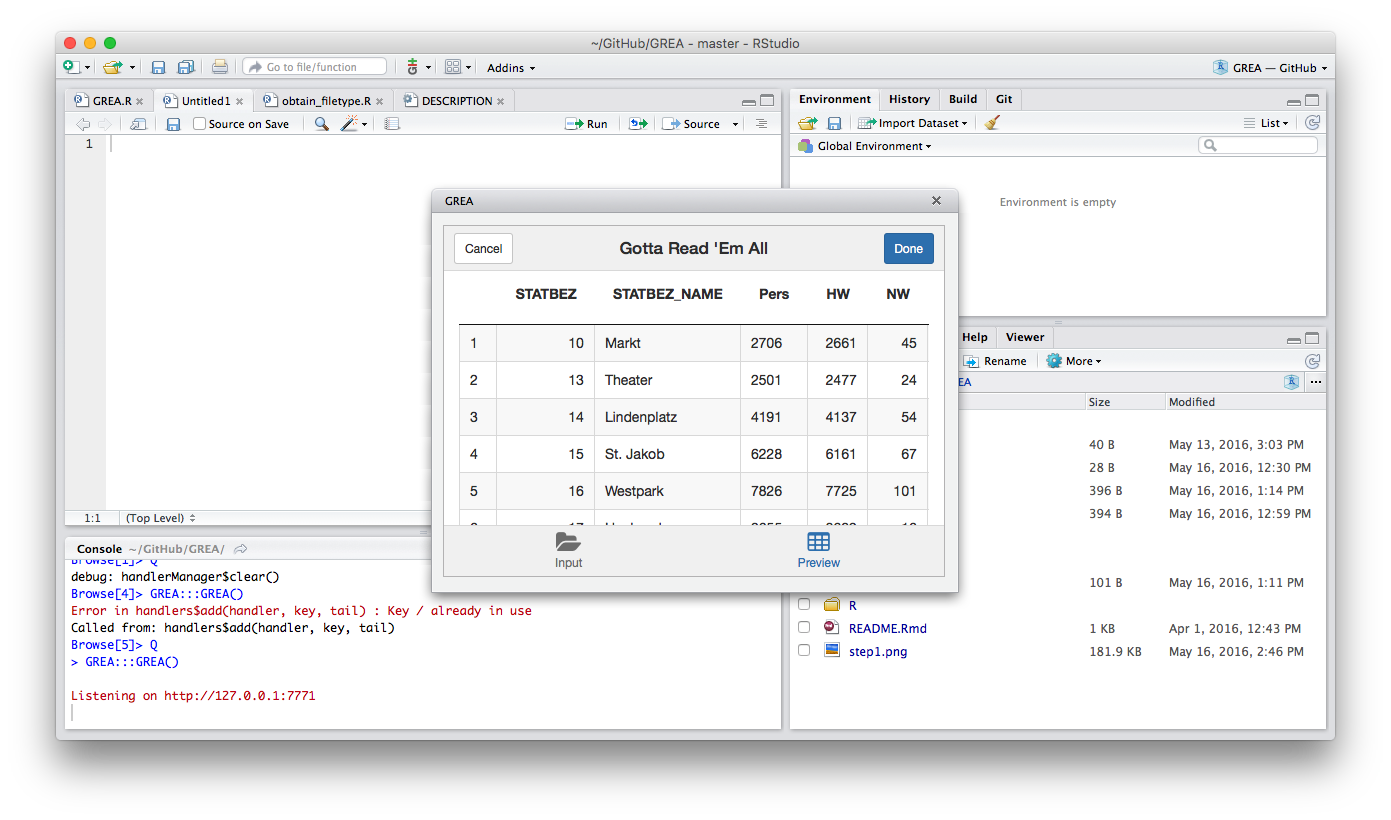Open the Git tab
Image resolution: width=1391 pixels, height=820 pixels.
pos(1004,99)
